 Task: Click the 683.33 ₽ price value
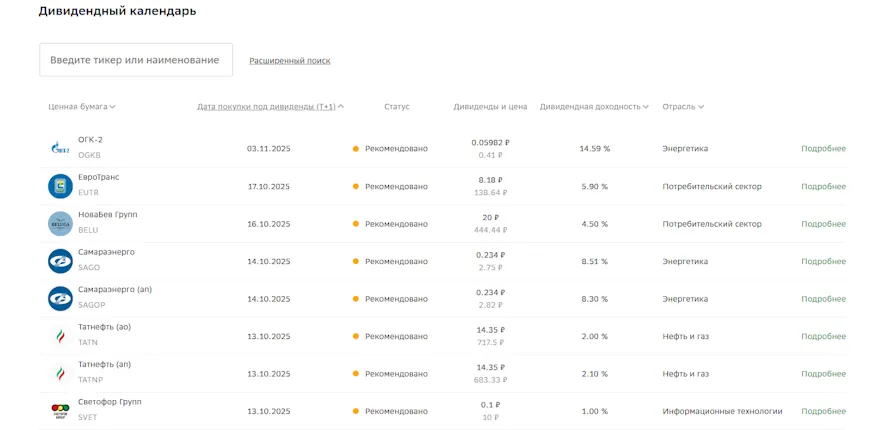[x=490, y=380]
